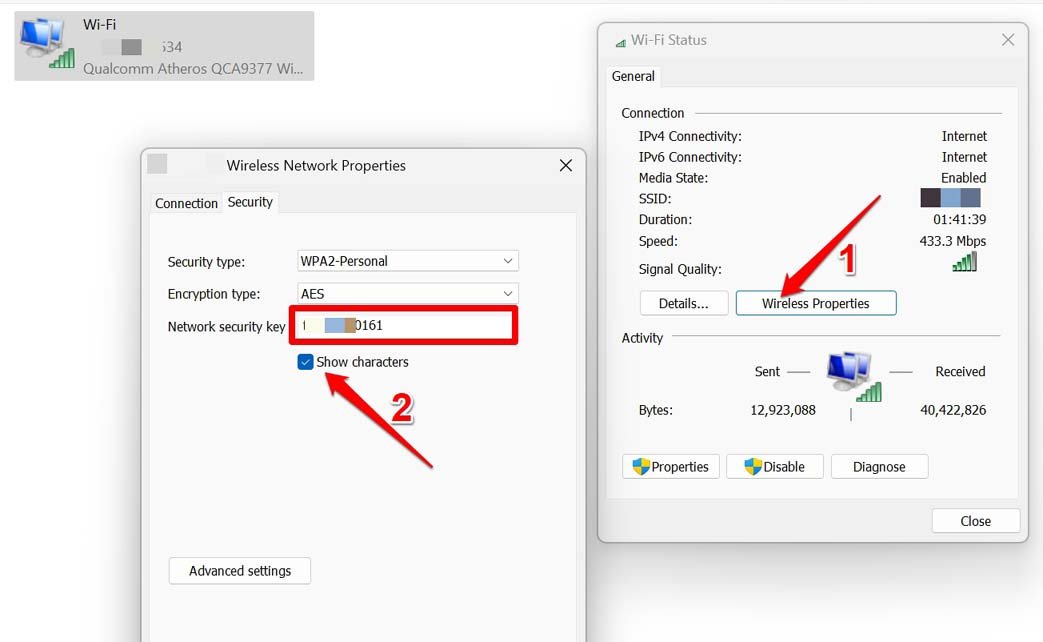This screenshot has height=642, width=1043.
Task: Open Wireless Properties
Action: tap(816, 303)
